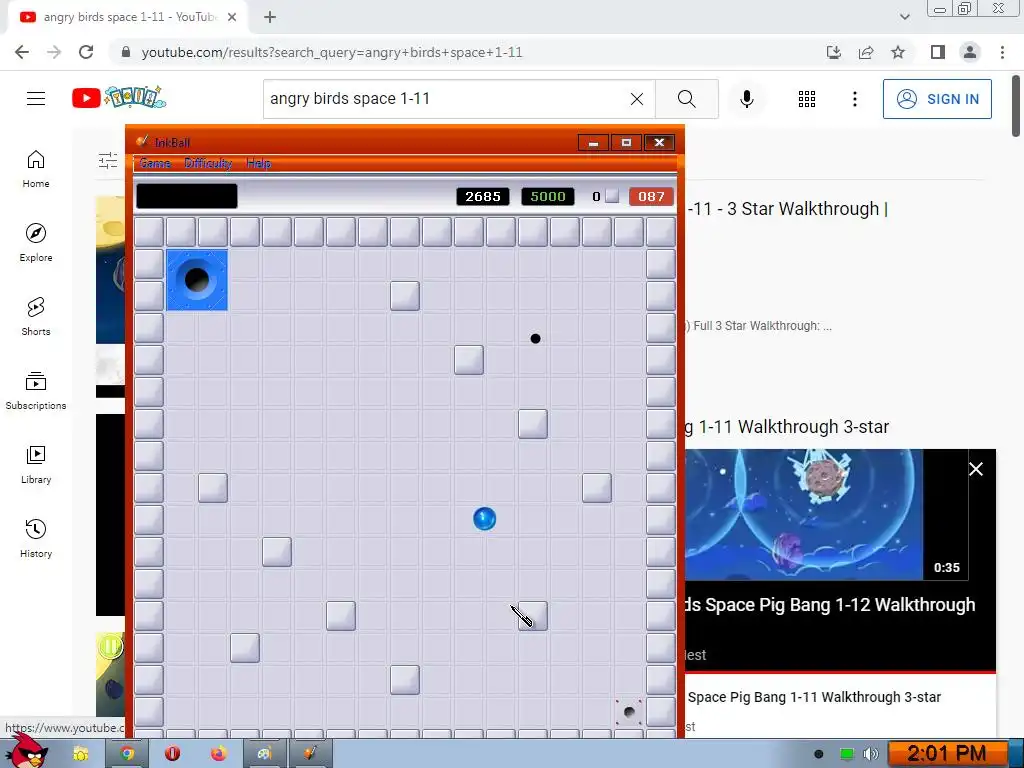Open Pig Bang 1-12 Walkthrough title

(830, 605)
